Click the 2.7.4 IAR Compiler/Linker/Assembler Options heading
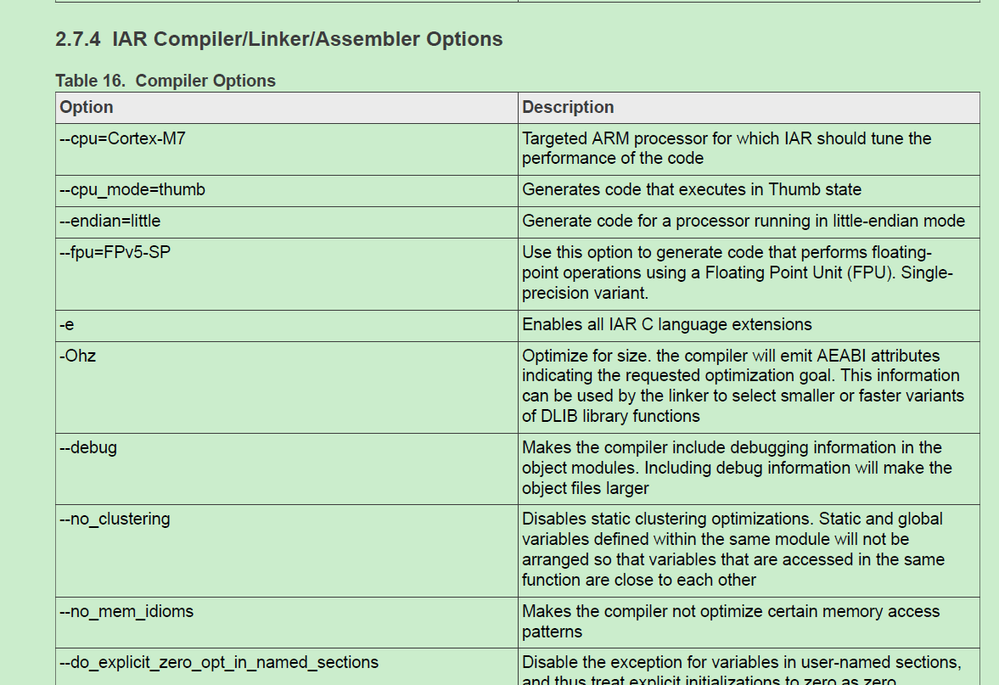 [x=279, y=40]
